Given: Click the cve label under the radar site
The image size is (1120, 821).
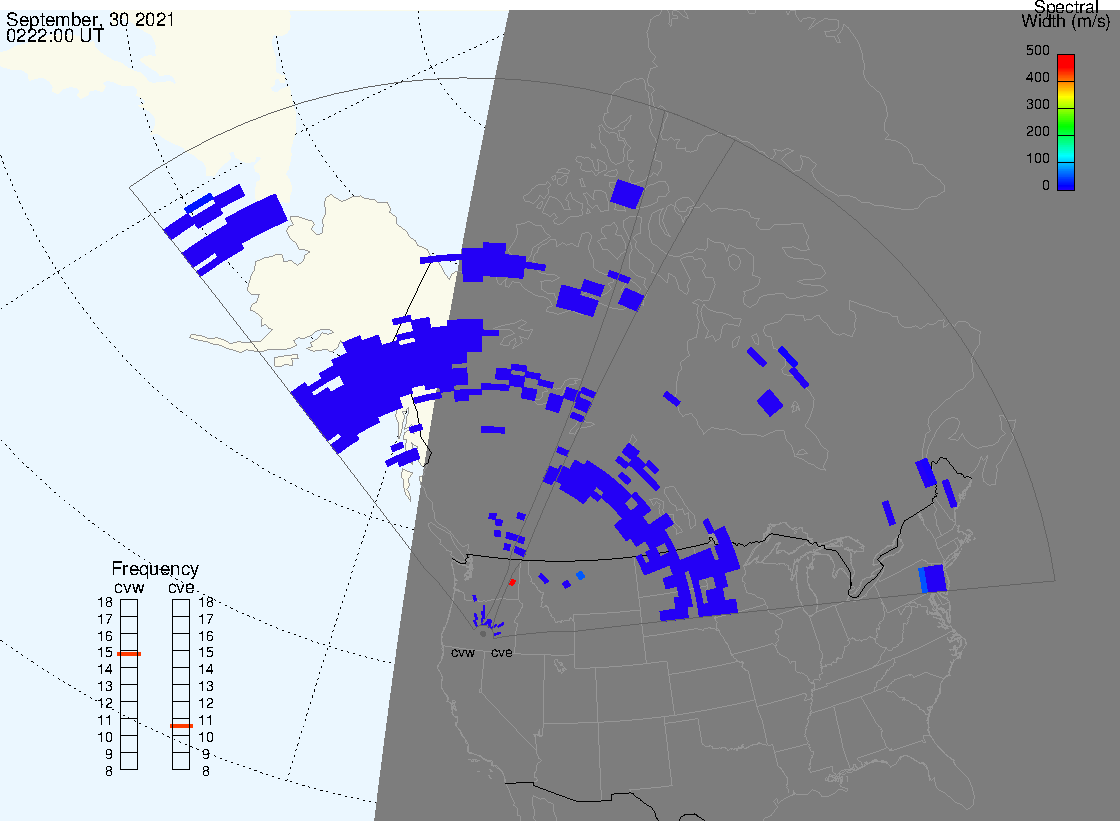Looking at the screenshot, I should pos(501,653).
